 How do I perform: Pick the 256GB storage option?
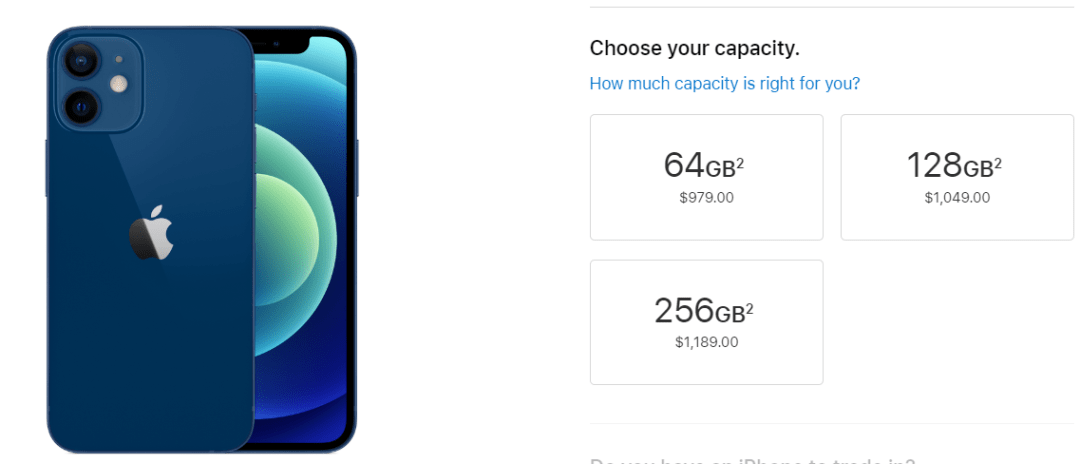click(x=706, y=322)
